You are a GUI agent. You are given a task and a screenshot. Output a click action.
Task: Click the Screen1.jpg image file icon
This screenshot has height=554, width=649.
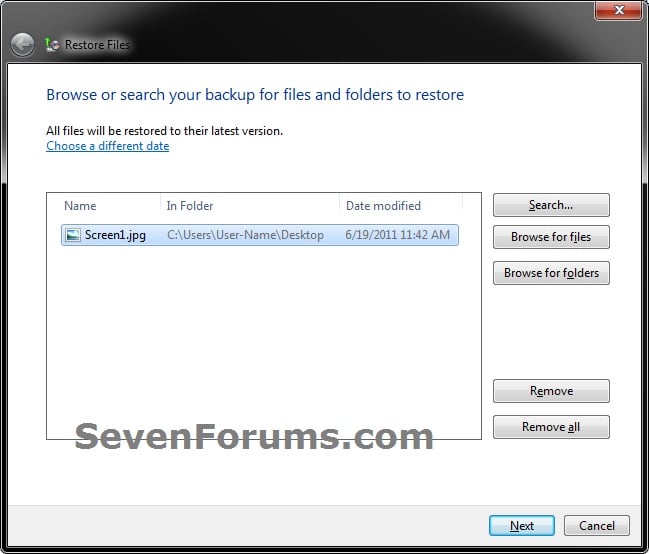(73, 235)
